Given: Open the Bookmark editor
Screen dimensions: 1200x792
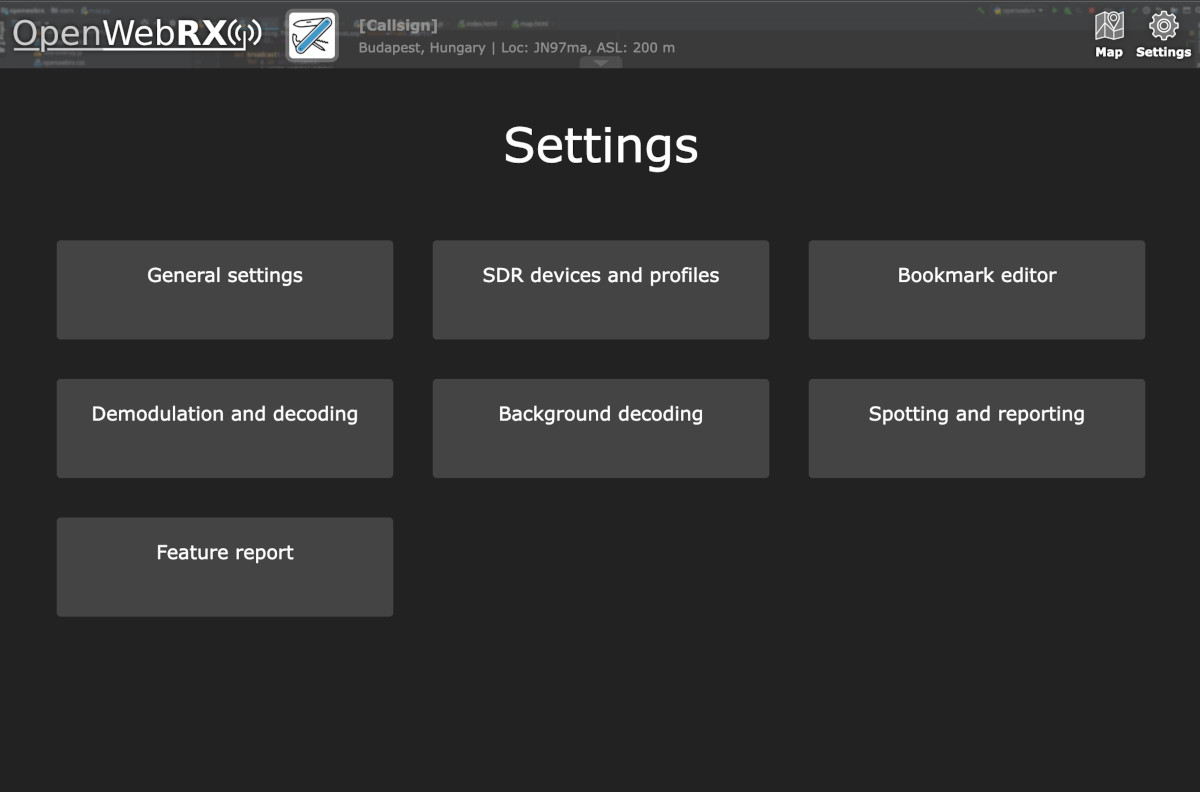Looking at the screenshot, I should [x=976, y=290].
